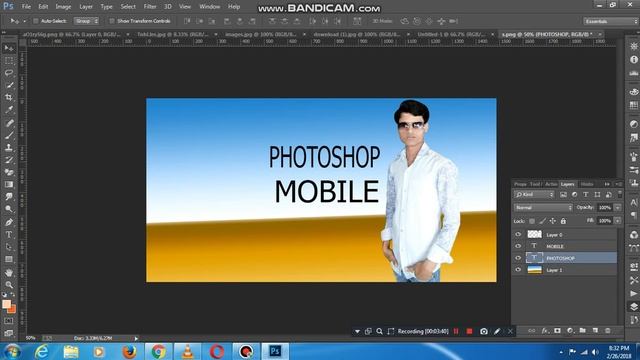Click the Create new layer icon
The image size is (640, 360).
coord(595,331)
